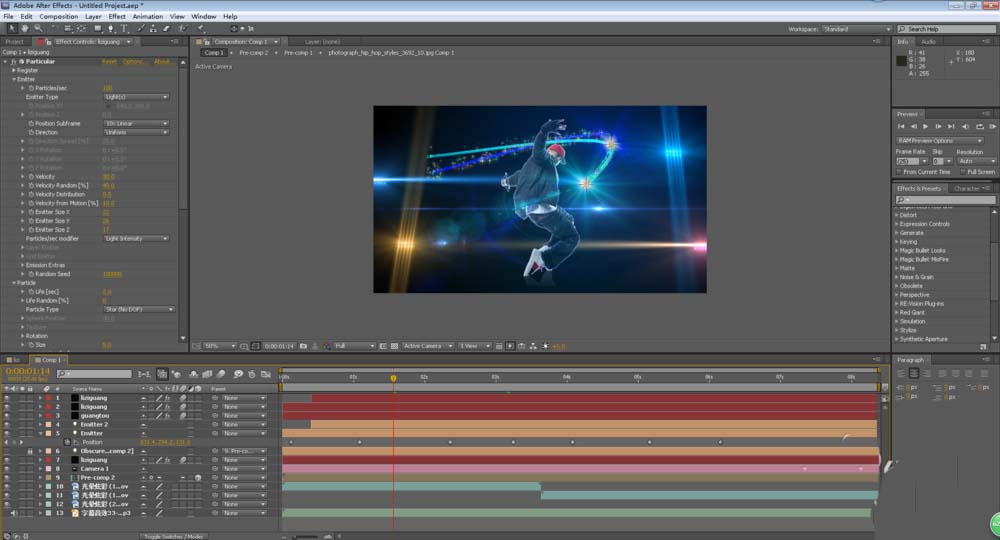Select the Puppet Pin tool

(x=202, y=29)
